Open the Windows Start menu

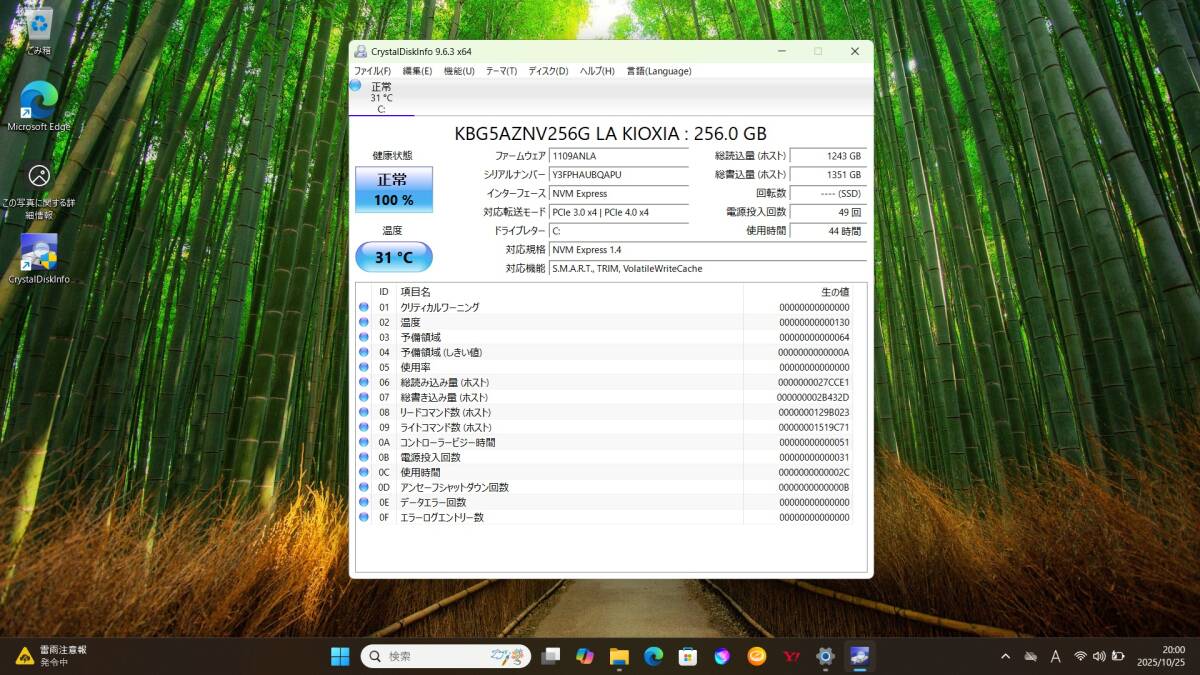[x=340, y=657]
